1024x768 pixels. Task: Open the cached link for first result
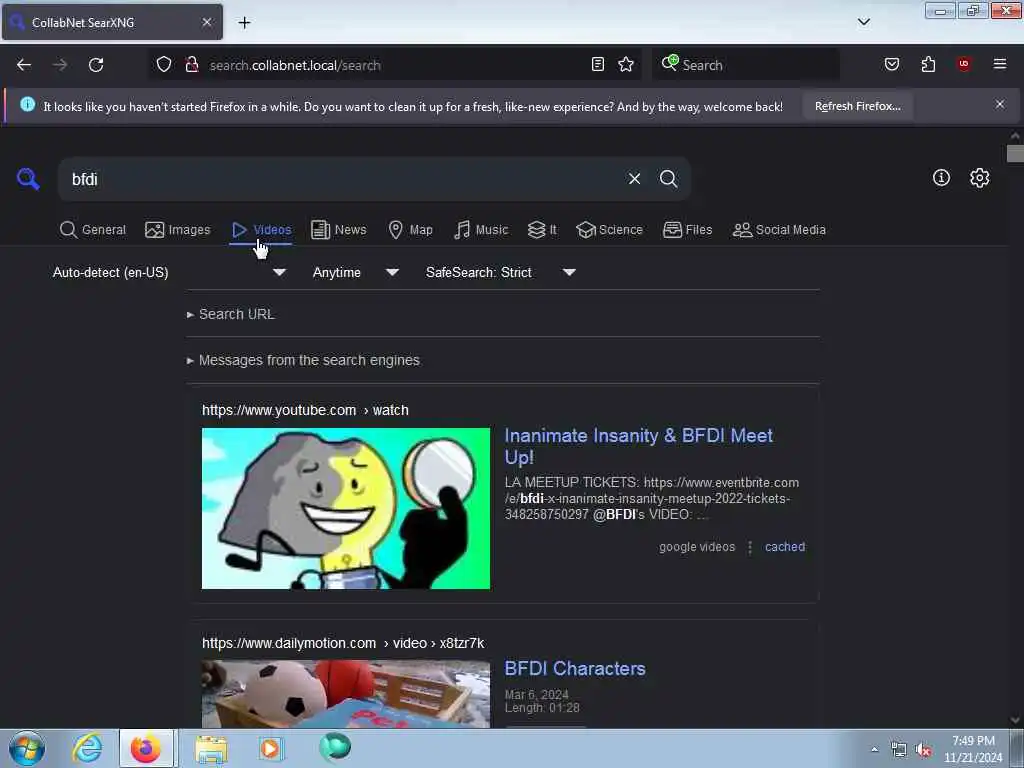(x=785, y=547)
